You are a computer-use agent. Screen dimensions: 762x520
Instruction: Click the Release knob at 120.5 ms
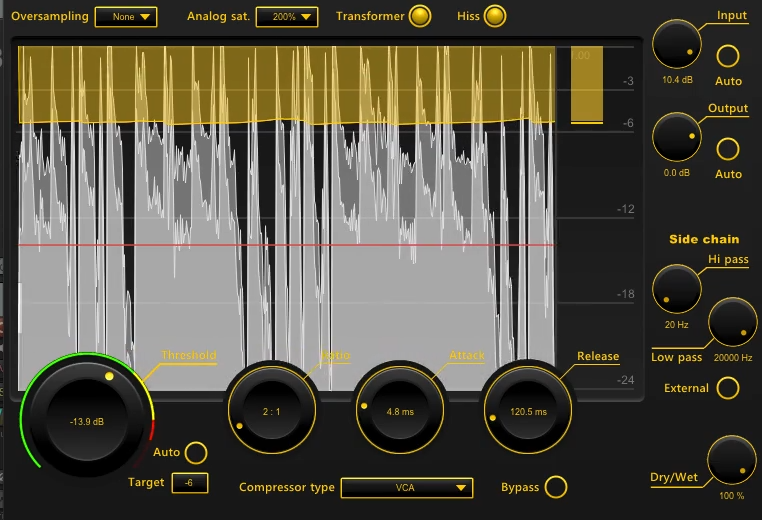tap(527, 411)
